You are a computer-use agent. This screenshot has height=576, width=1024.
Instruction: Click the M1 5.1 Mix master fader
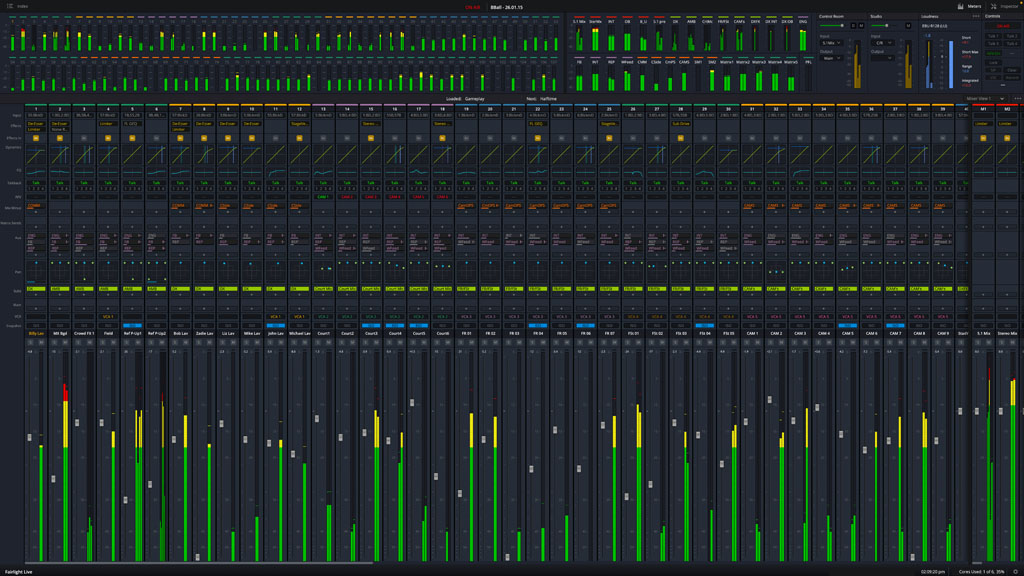point(978,411)
